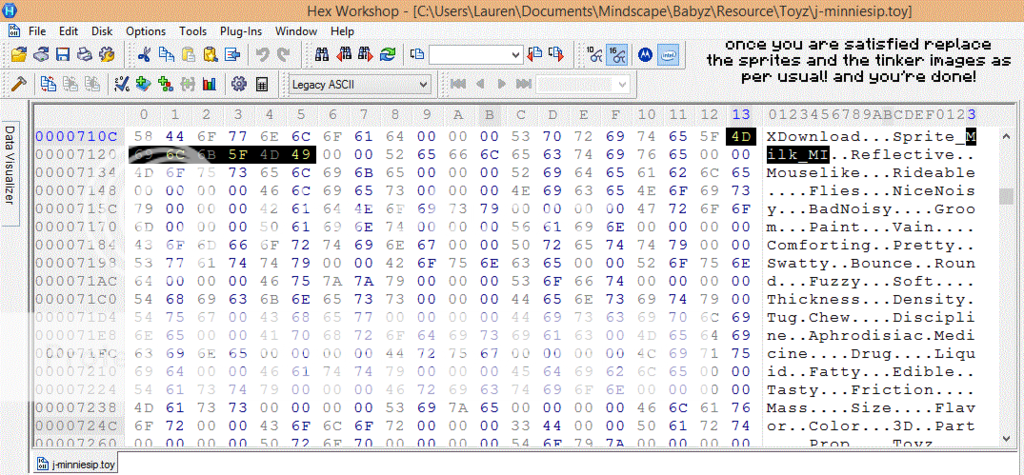
Task: Click the highlighted 4D byte on the first row
Action: (x=741, y=137)
